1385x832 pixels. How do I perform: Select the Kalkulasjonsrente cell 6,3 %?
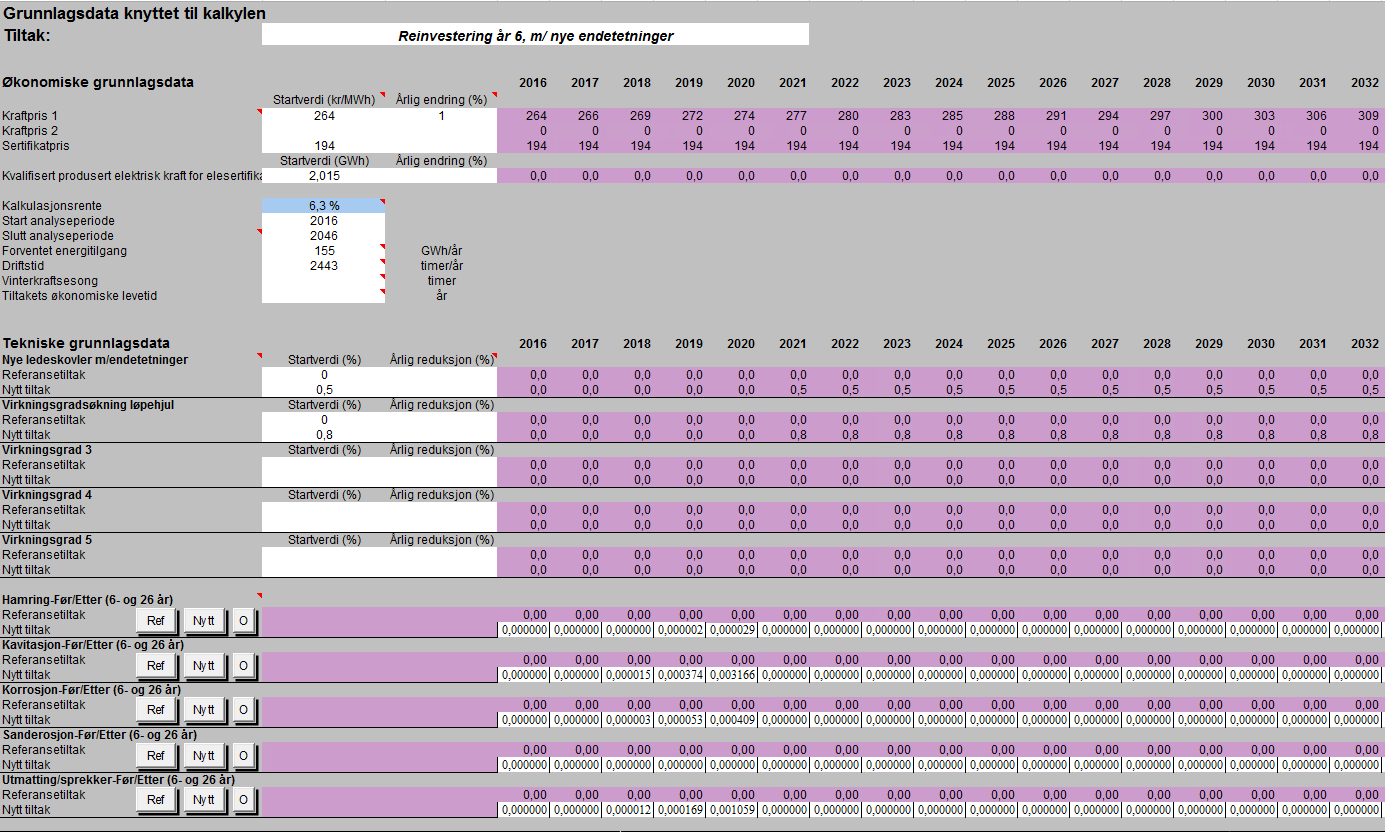click(x=323, y=206)
